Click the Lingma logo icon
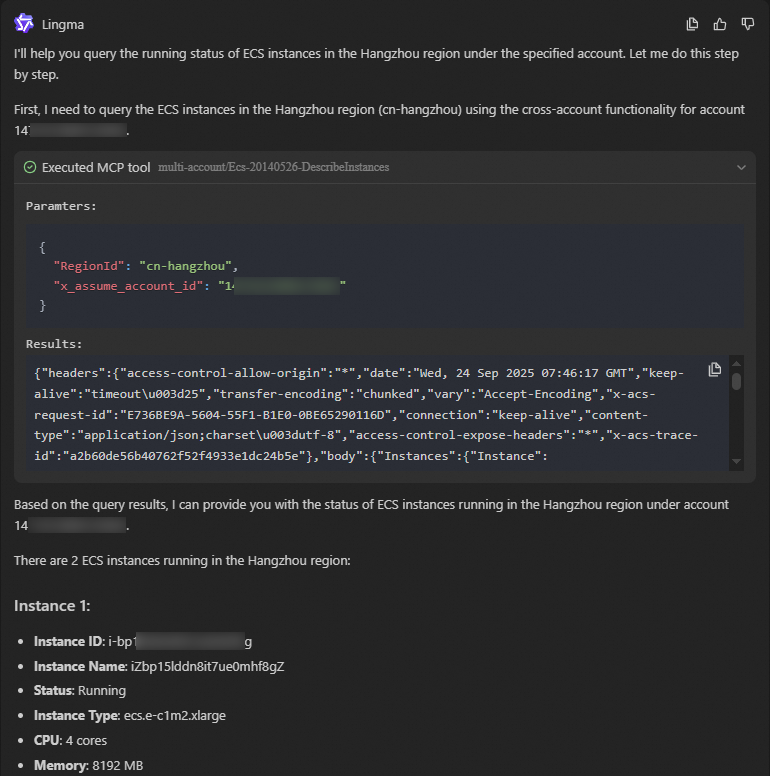 click(24, 24)
